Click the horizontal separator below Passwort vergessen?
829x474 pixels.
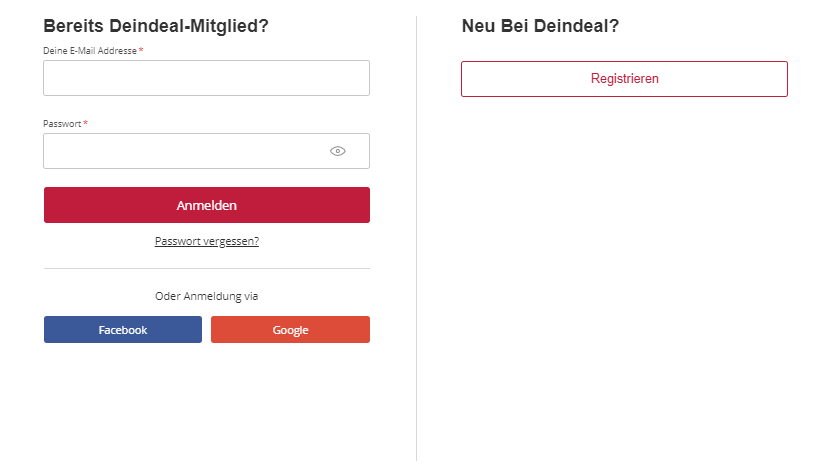207,269
